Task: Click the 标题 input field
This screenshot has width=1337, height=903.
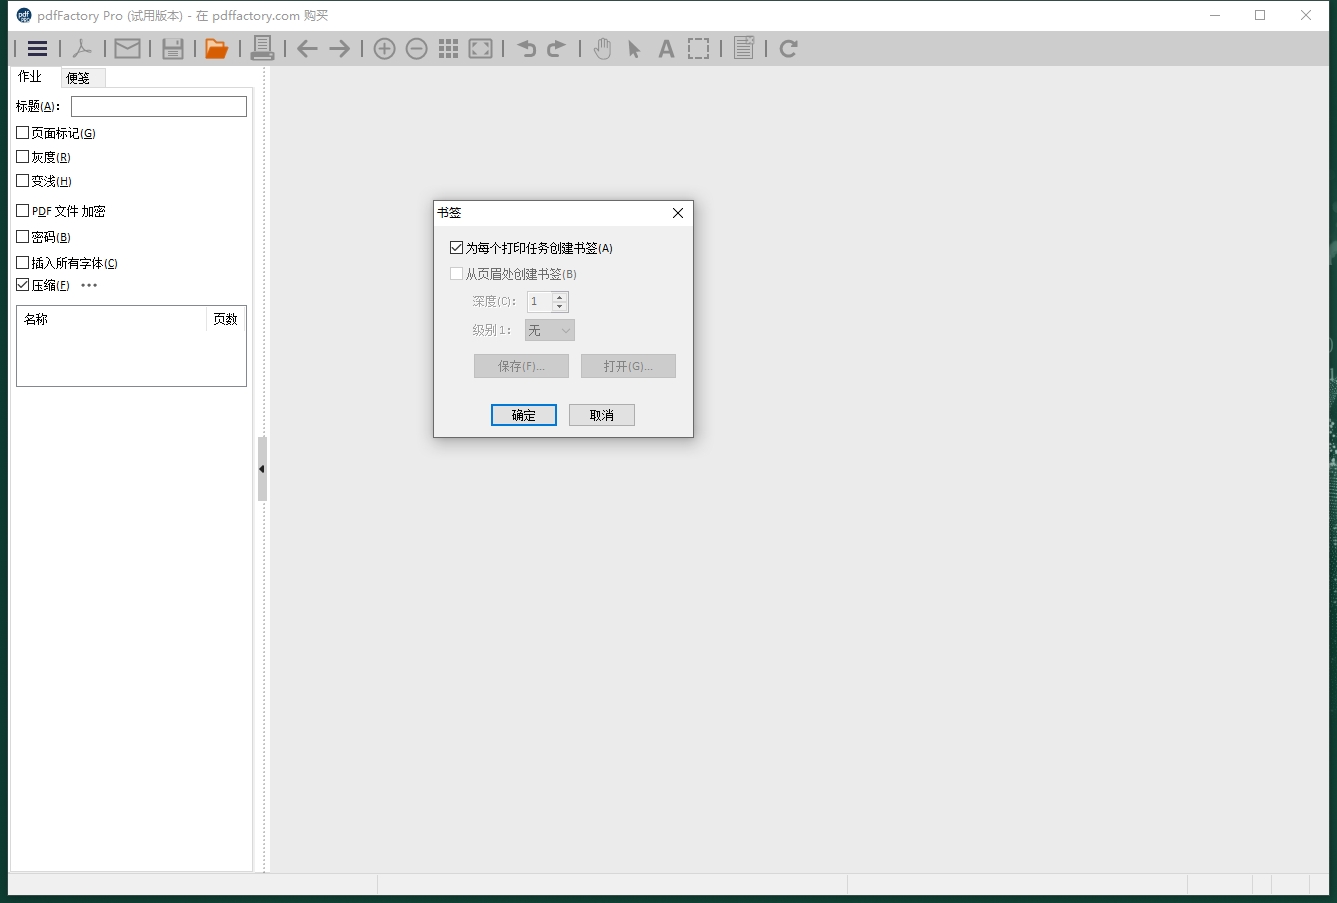Action: pos(159,106)
